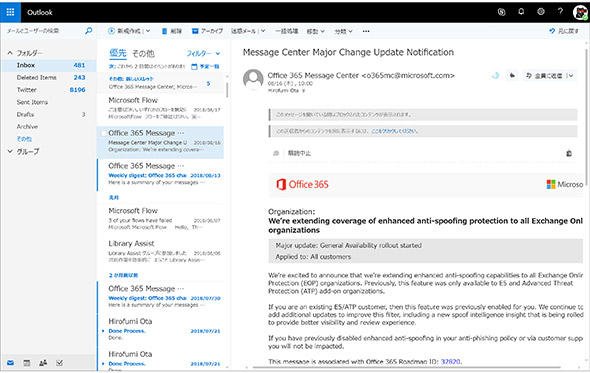Viewport: 590px width, 373px height.
Task: Archive the message using toolbar Archive button
Action: [x=207, y=31]
